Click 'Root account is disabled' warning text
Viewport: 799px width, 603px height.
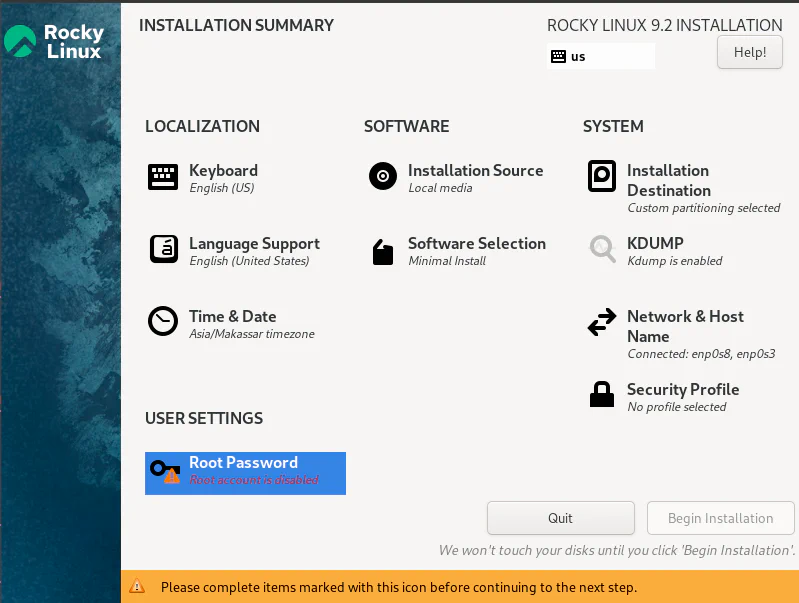point(254,480)
